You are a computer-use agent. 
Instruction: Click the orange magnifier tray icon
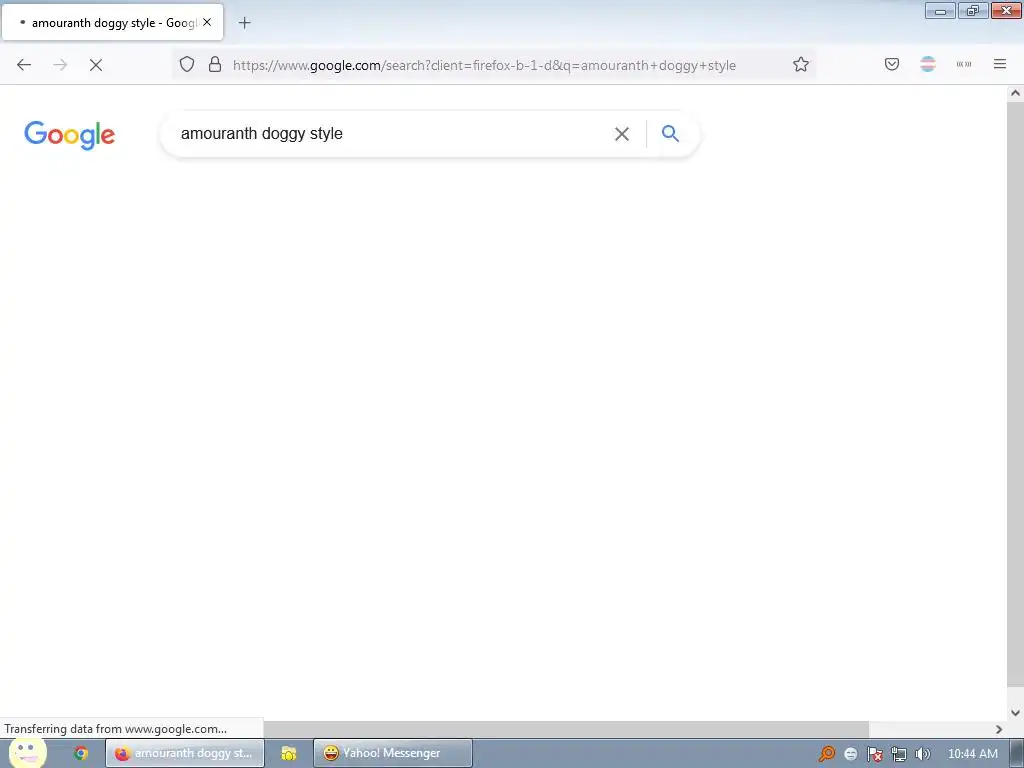point(827,754)
